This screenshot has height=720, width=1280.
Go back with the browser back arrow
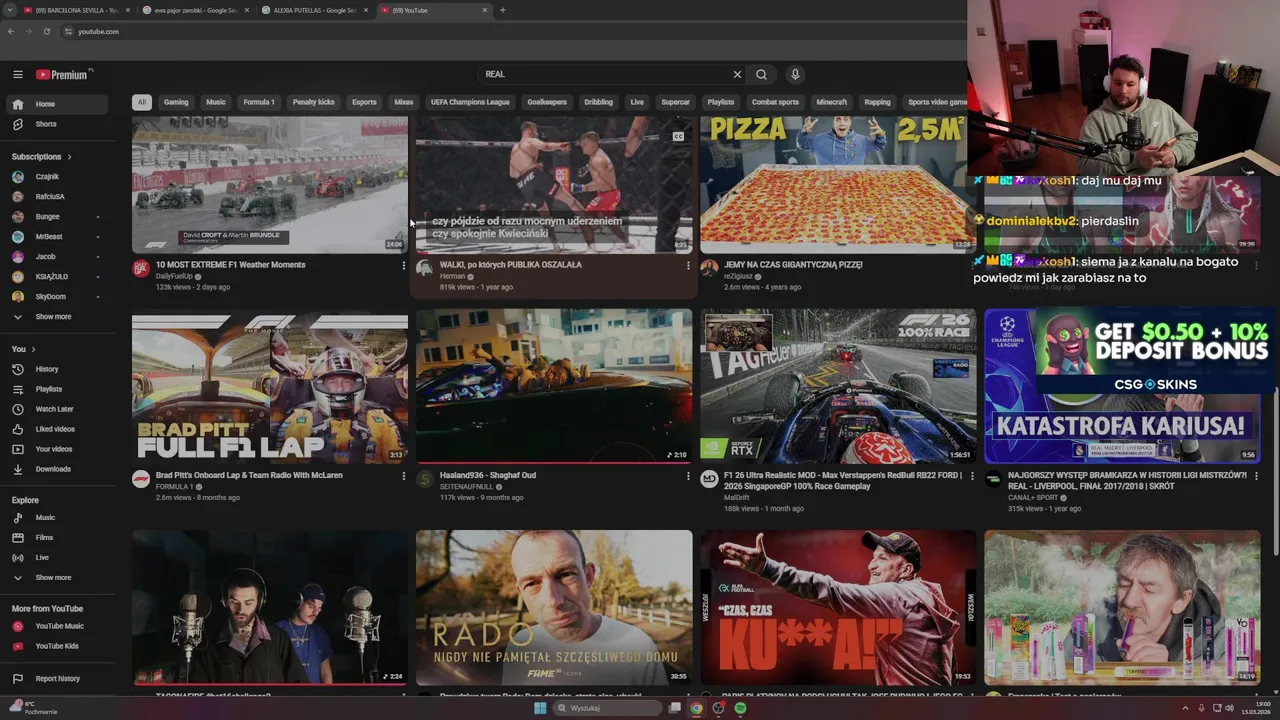tap(11, 31)
